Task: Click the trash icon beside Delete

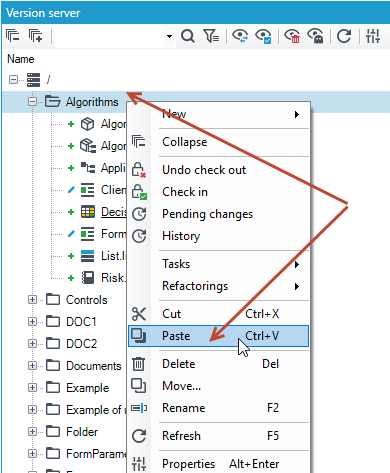Action: click(x=138, y=364)
